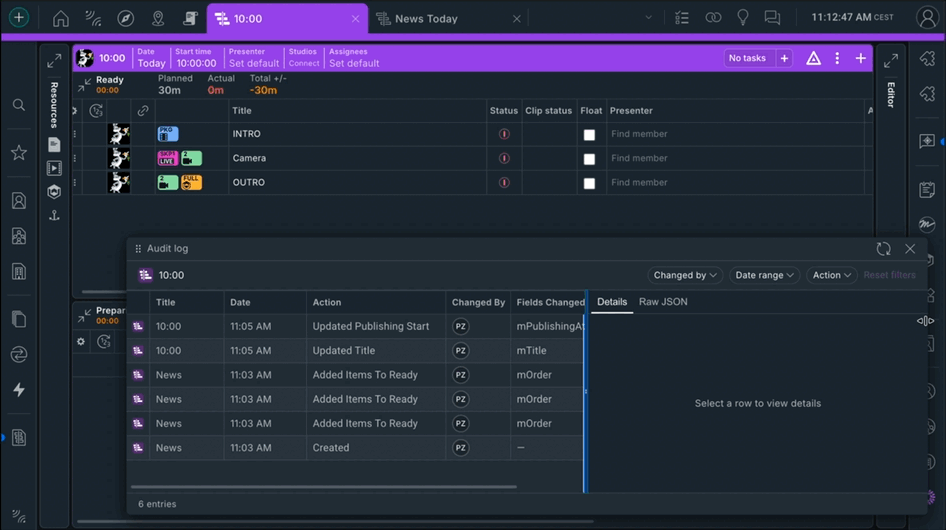
Task: Click the home icon in top bar
Action: pos(61,19)
